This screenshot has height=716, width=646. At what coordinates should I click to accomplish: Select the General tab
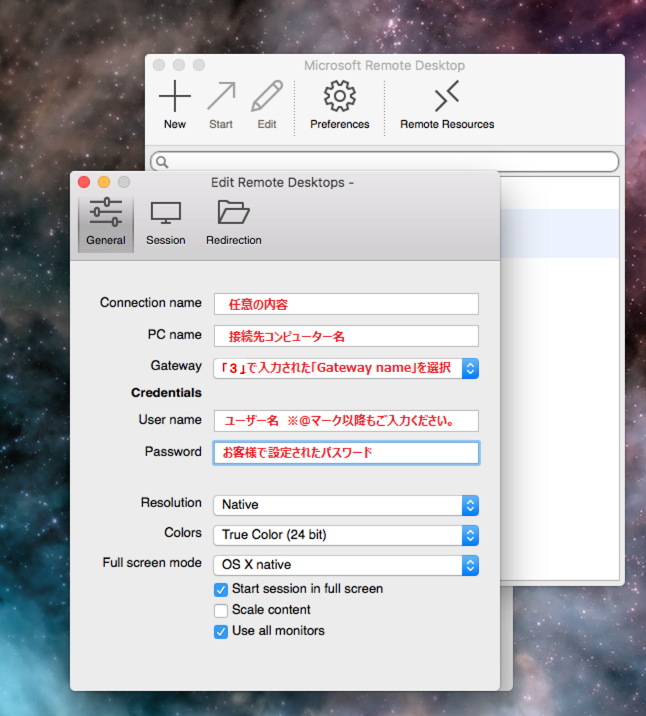pos(106,223)
